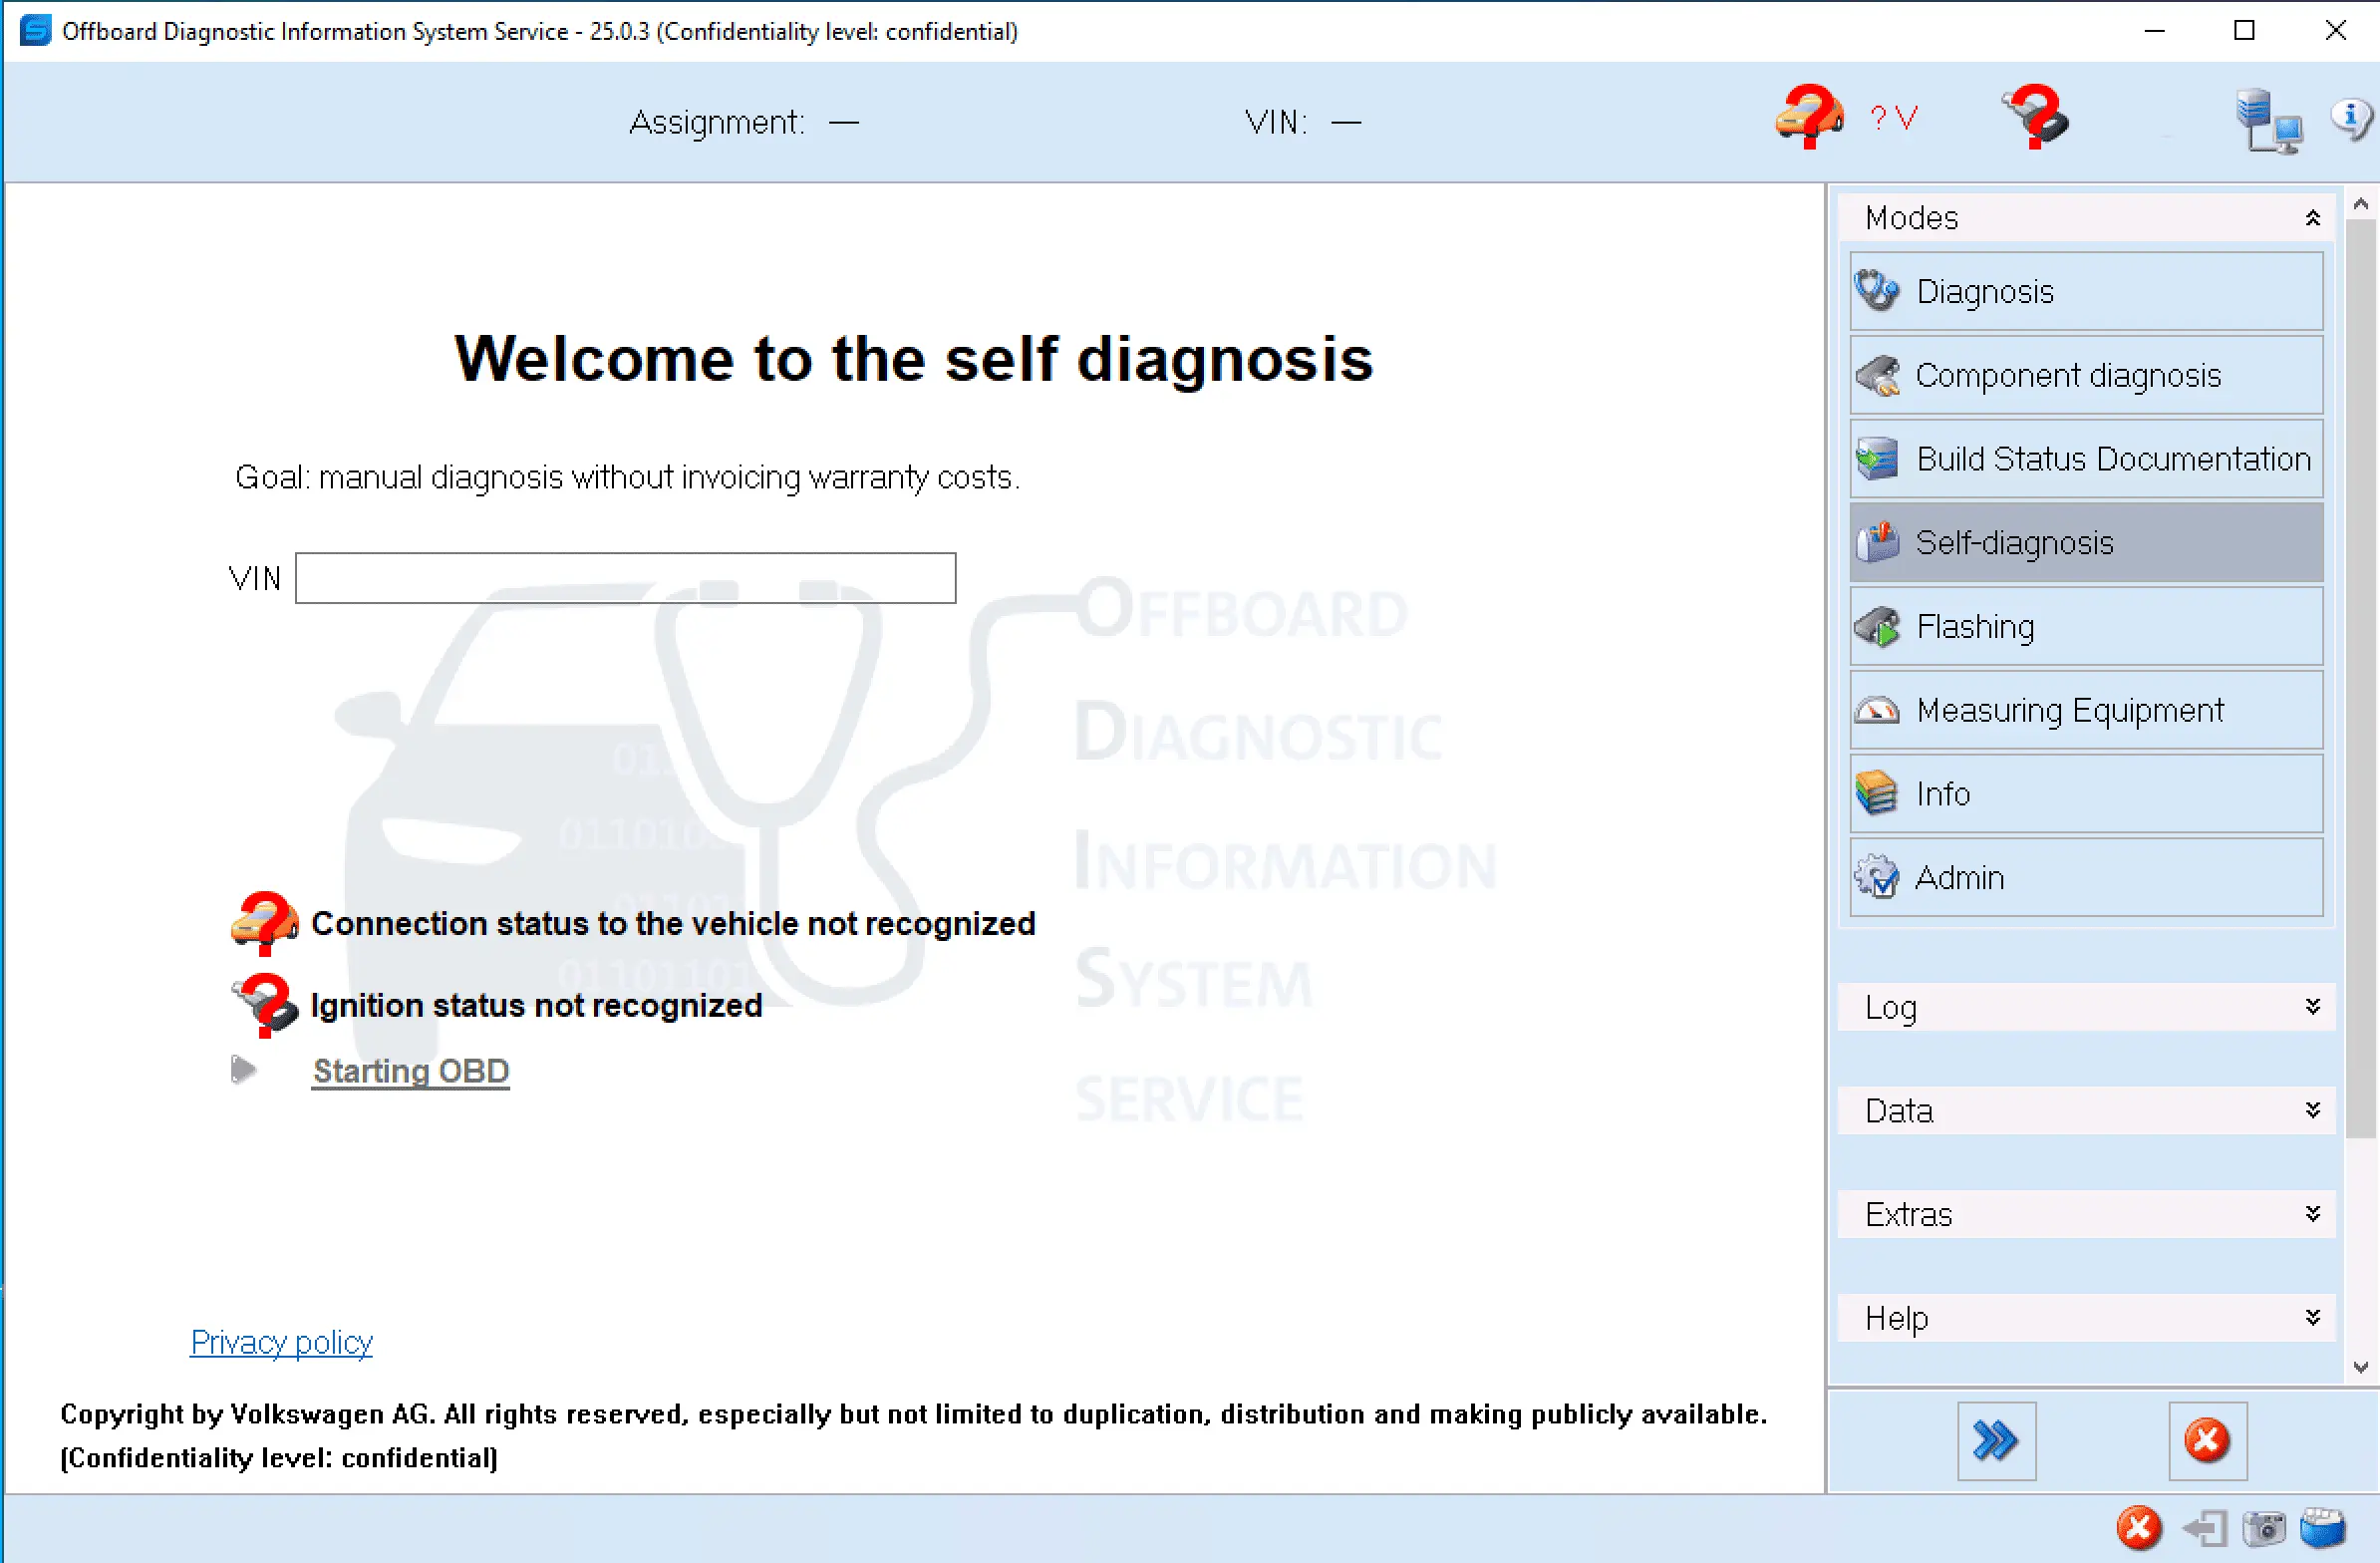Click the vehicle connection status icon in header
This screenshot has height=1563, width=2380.
click(x=1809, y=117)
